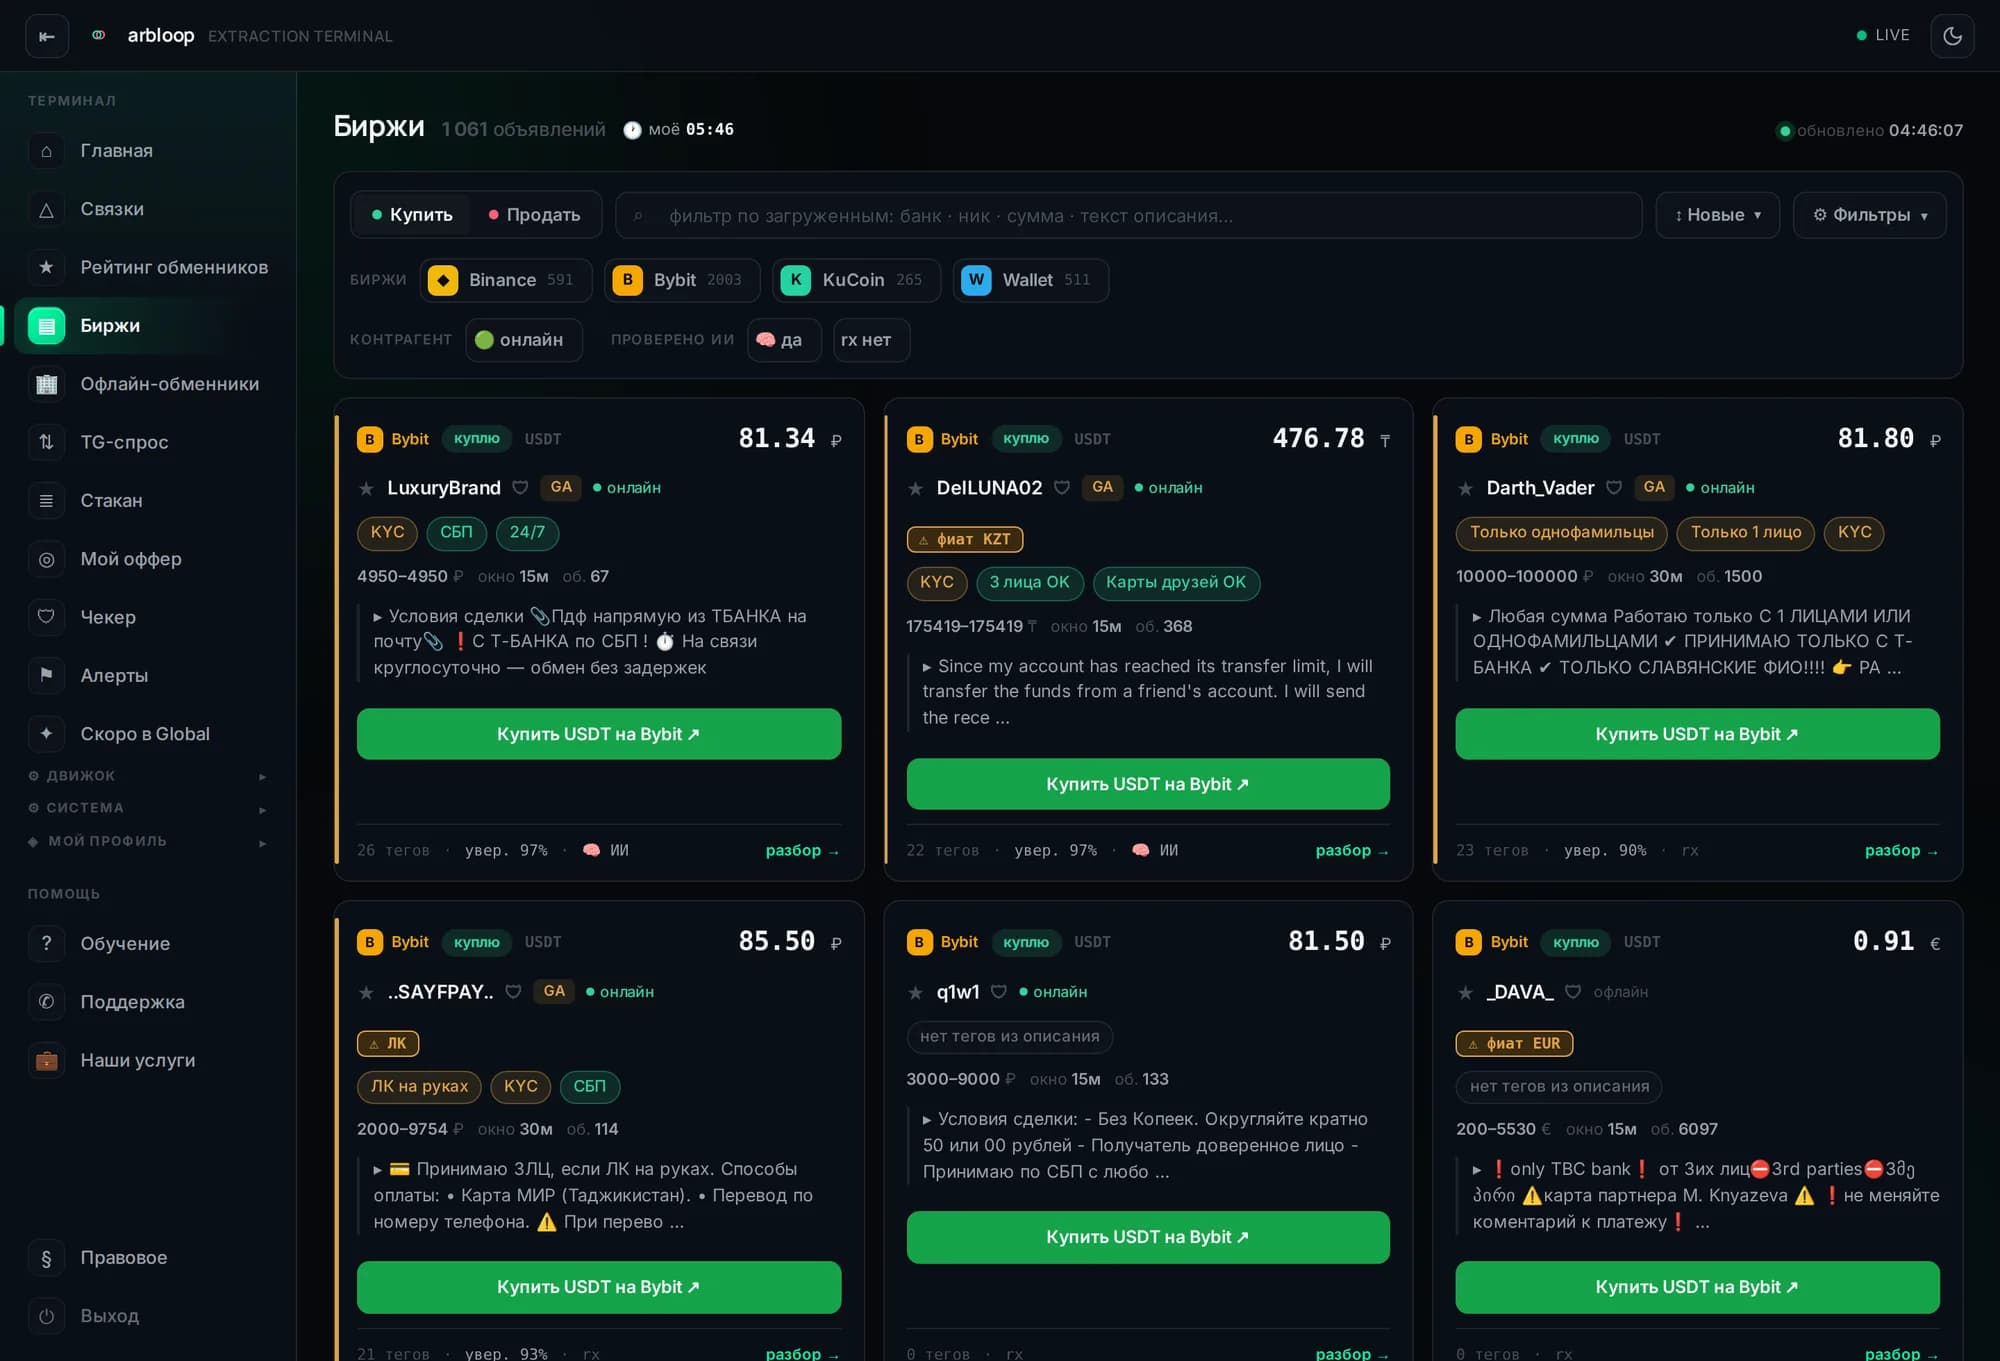Open Мой оффер target icon
Screen dimensions: 2000x1361
[x=46, y=559]
